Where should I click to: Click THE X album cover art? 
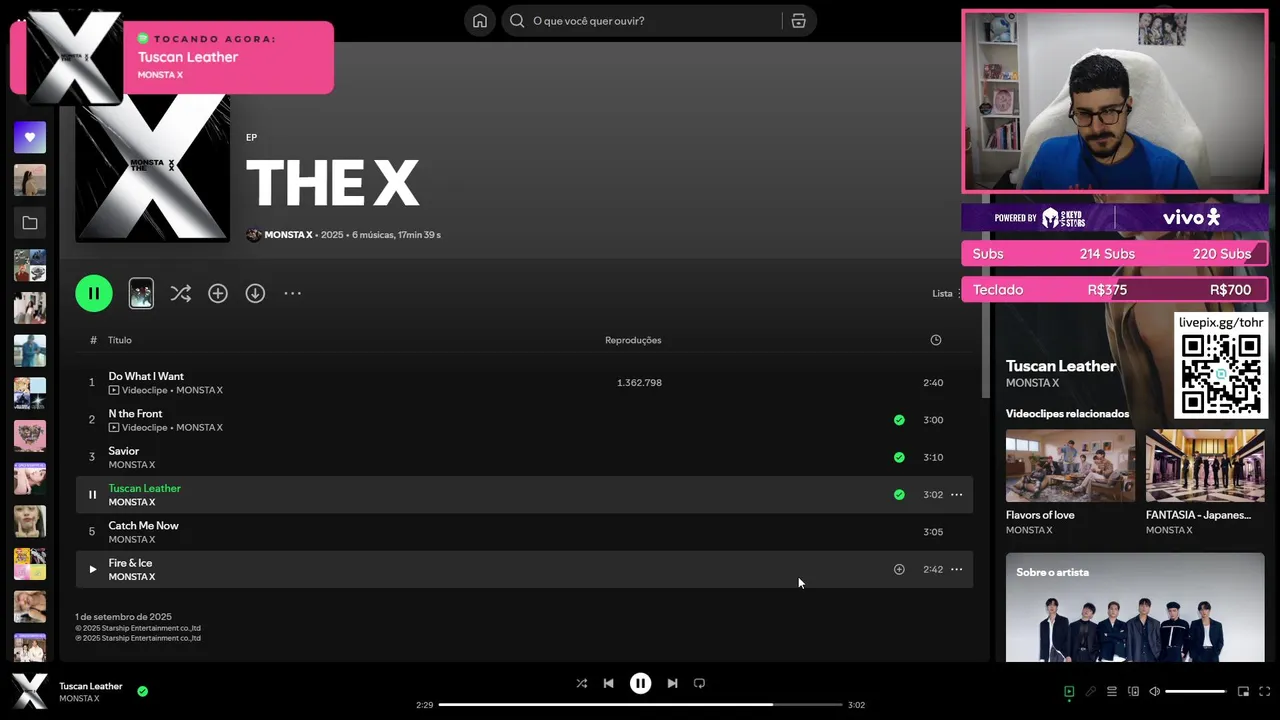point(152,167)
